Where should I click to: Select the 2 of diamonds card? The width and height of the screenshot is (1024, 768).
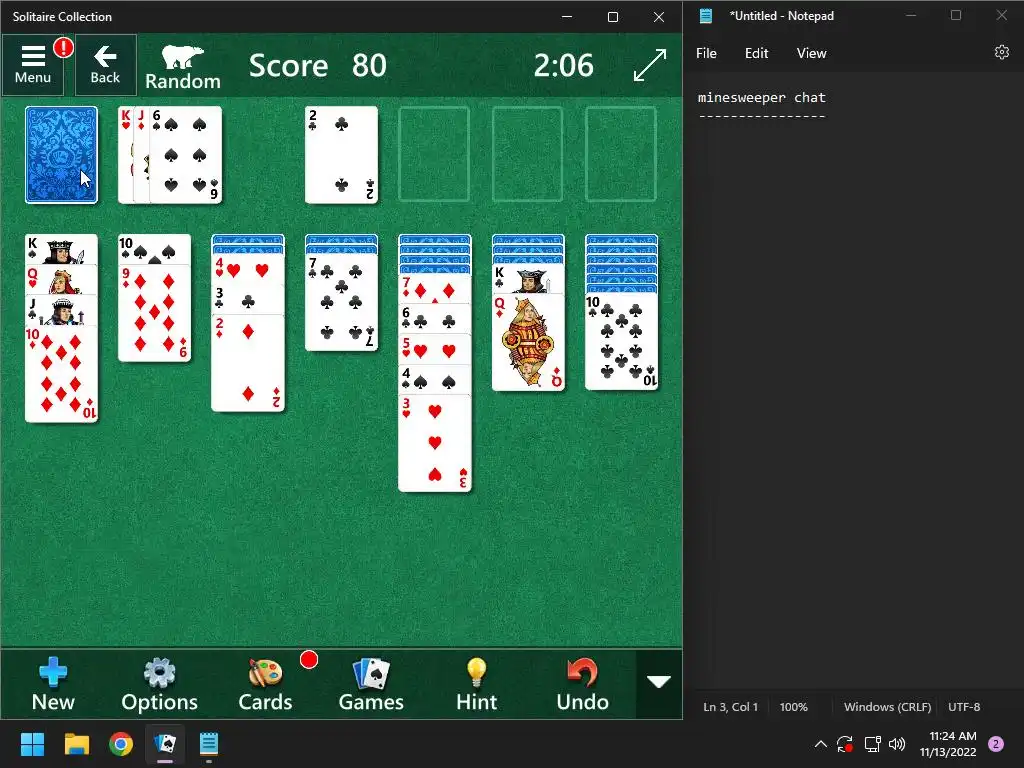pos(248,364)
